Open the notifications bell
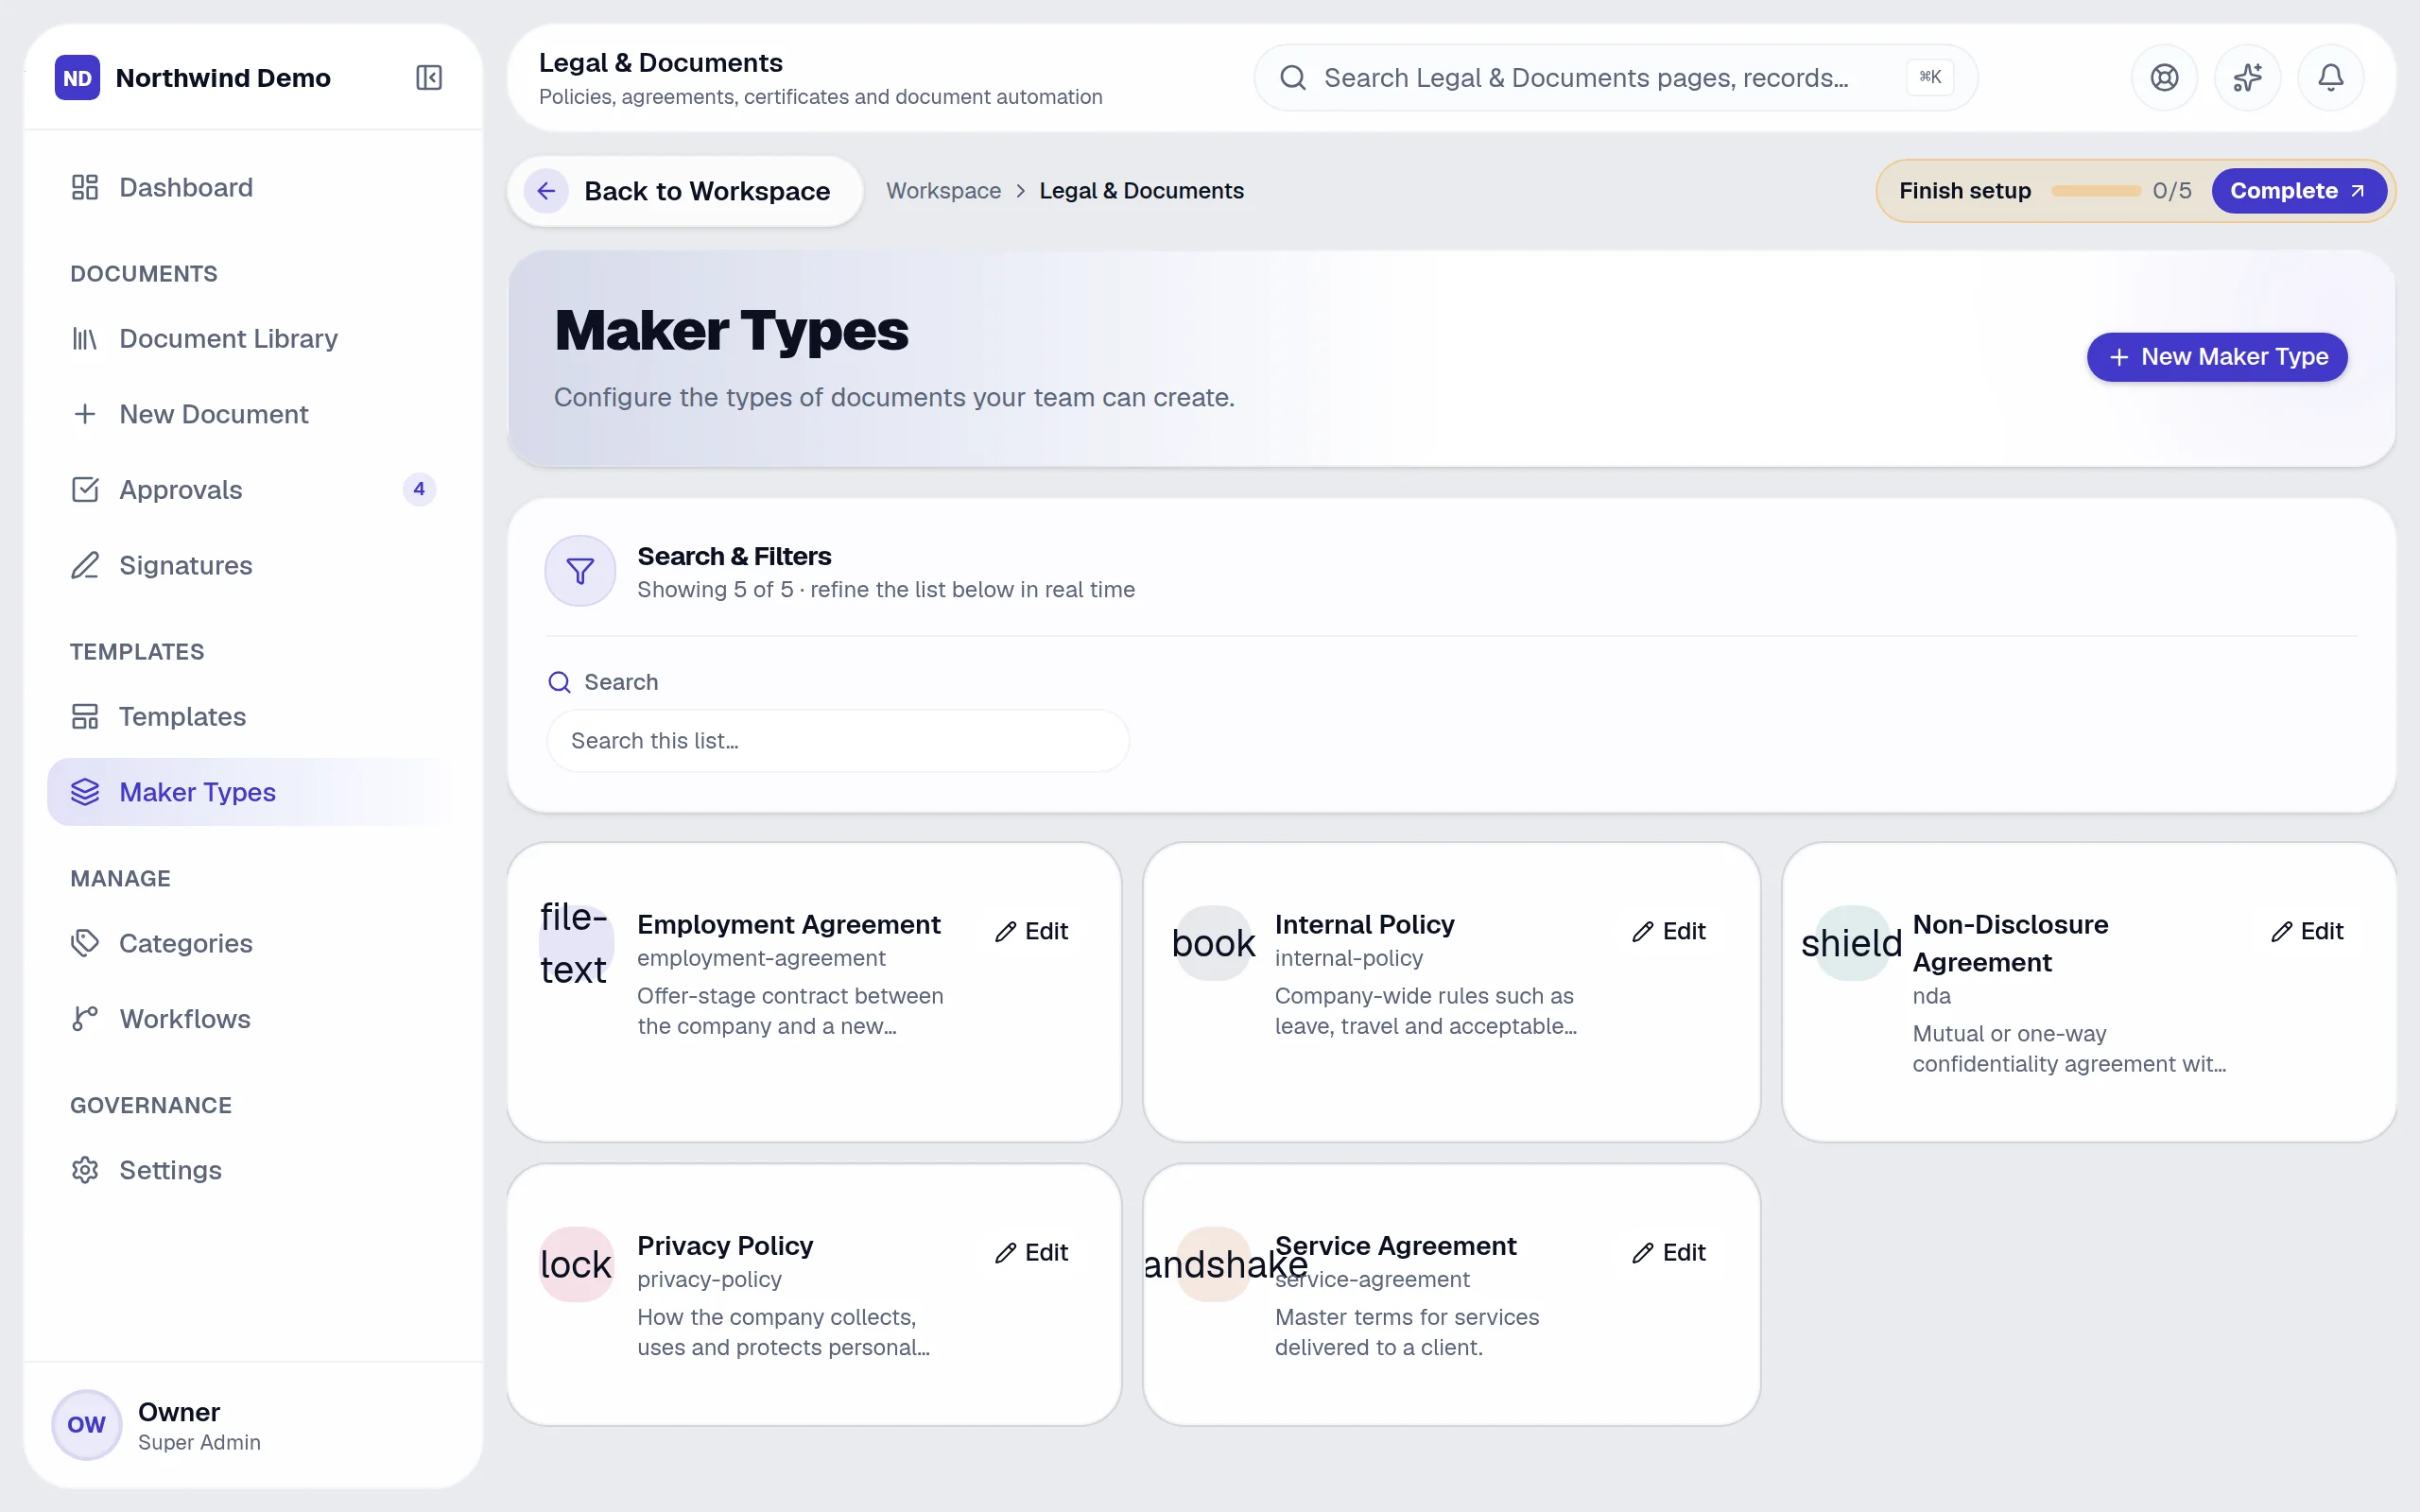 [2330, 78]
